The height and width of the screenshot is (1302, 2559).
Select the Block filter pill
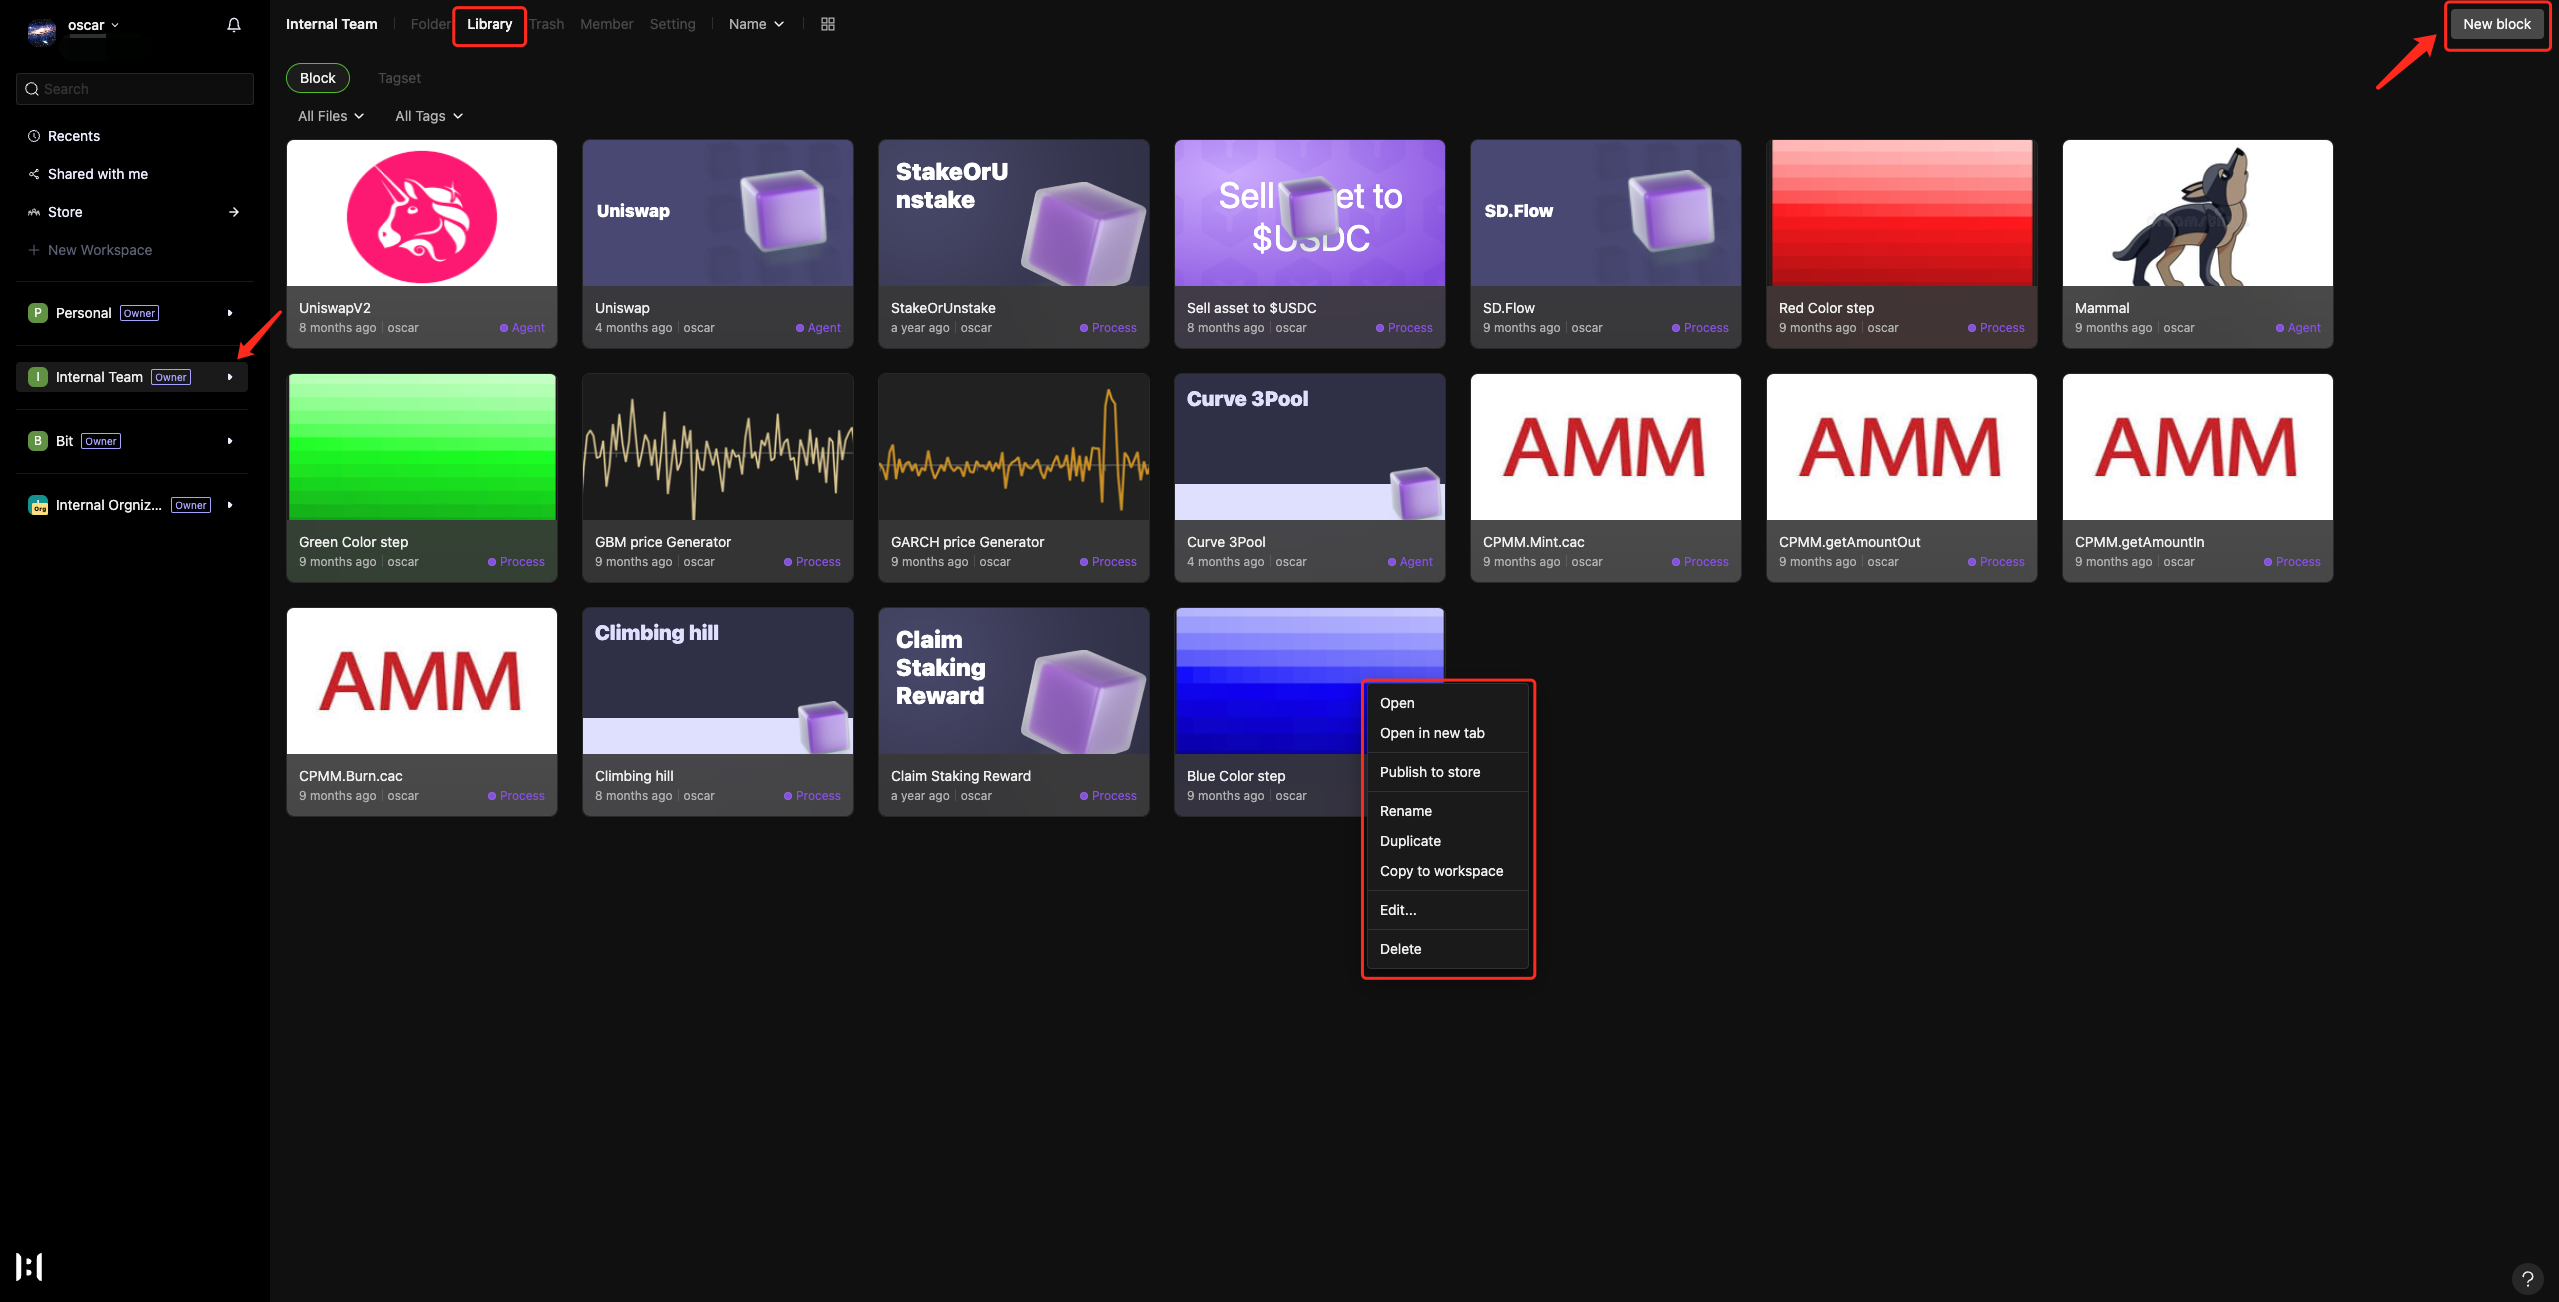318,78
